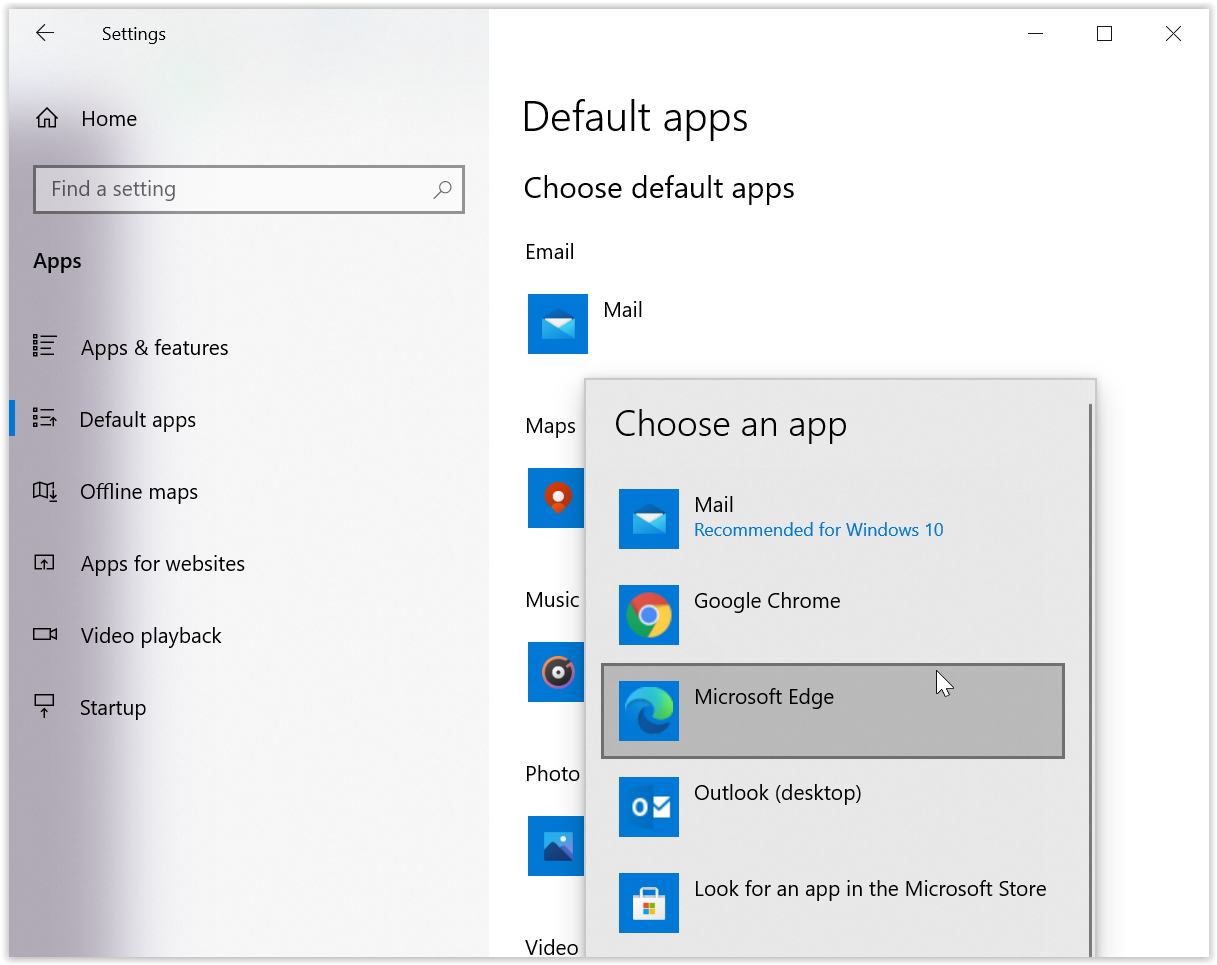Select Google Chrome from the app list
The width and height of the screenshot is (1217, 965).
click(833, 615)
